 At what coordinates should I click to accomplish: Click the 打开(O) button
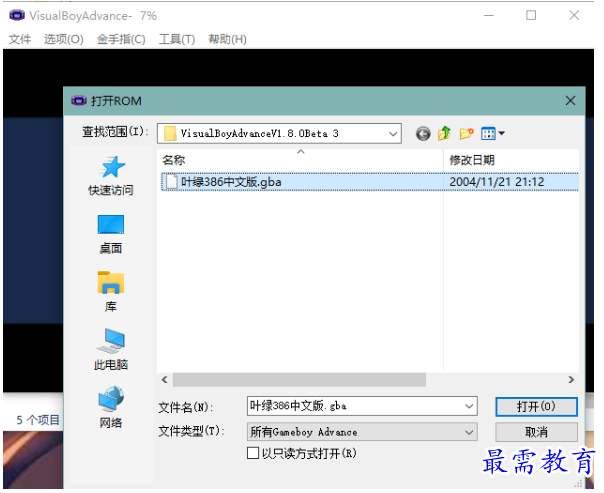pos(536,407)
